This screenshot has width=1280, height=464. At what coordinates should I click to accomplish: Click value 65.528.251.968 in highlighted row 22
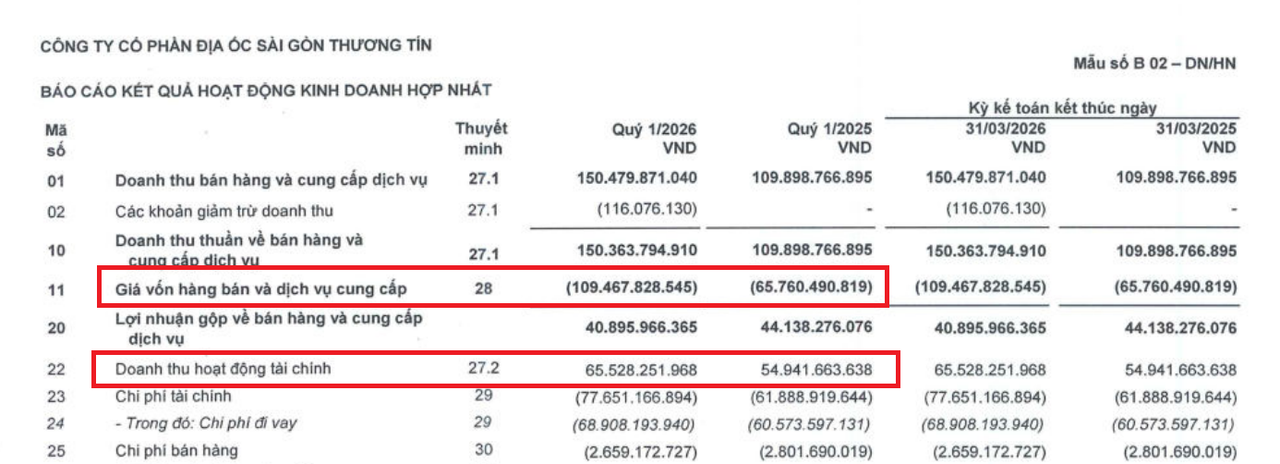click(x=642, y=370)
